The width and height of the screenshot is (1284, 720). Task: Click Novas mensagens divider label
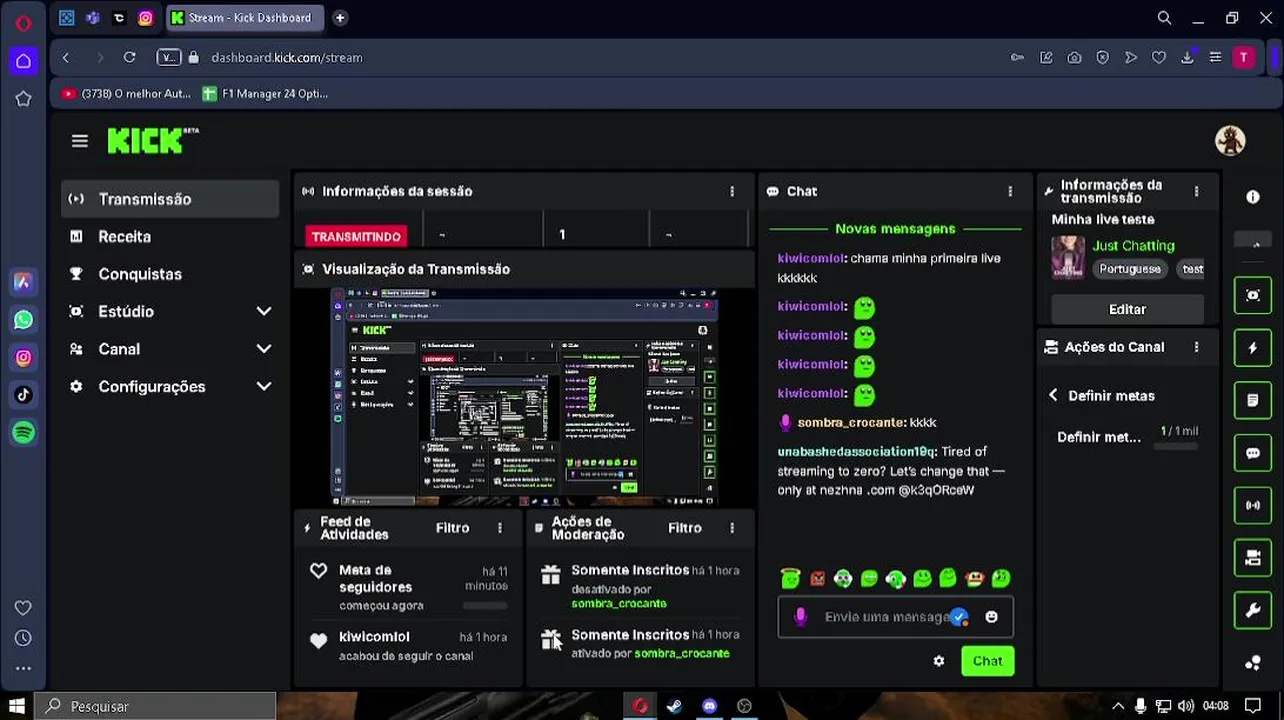[895, 229]
